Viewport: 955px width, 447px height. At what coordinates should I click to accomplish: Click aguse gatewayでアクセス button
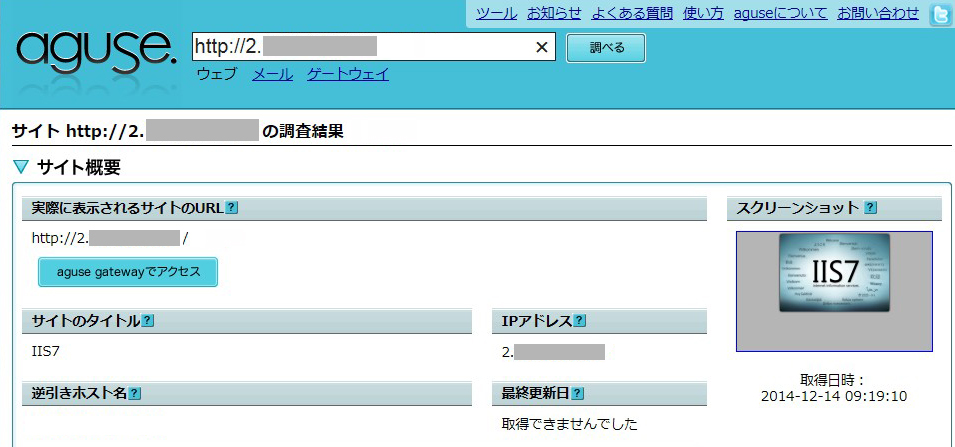coord(128,272)
